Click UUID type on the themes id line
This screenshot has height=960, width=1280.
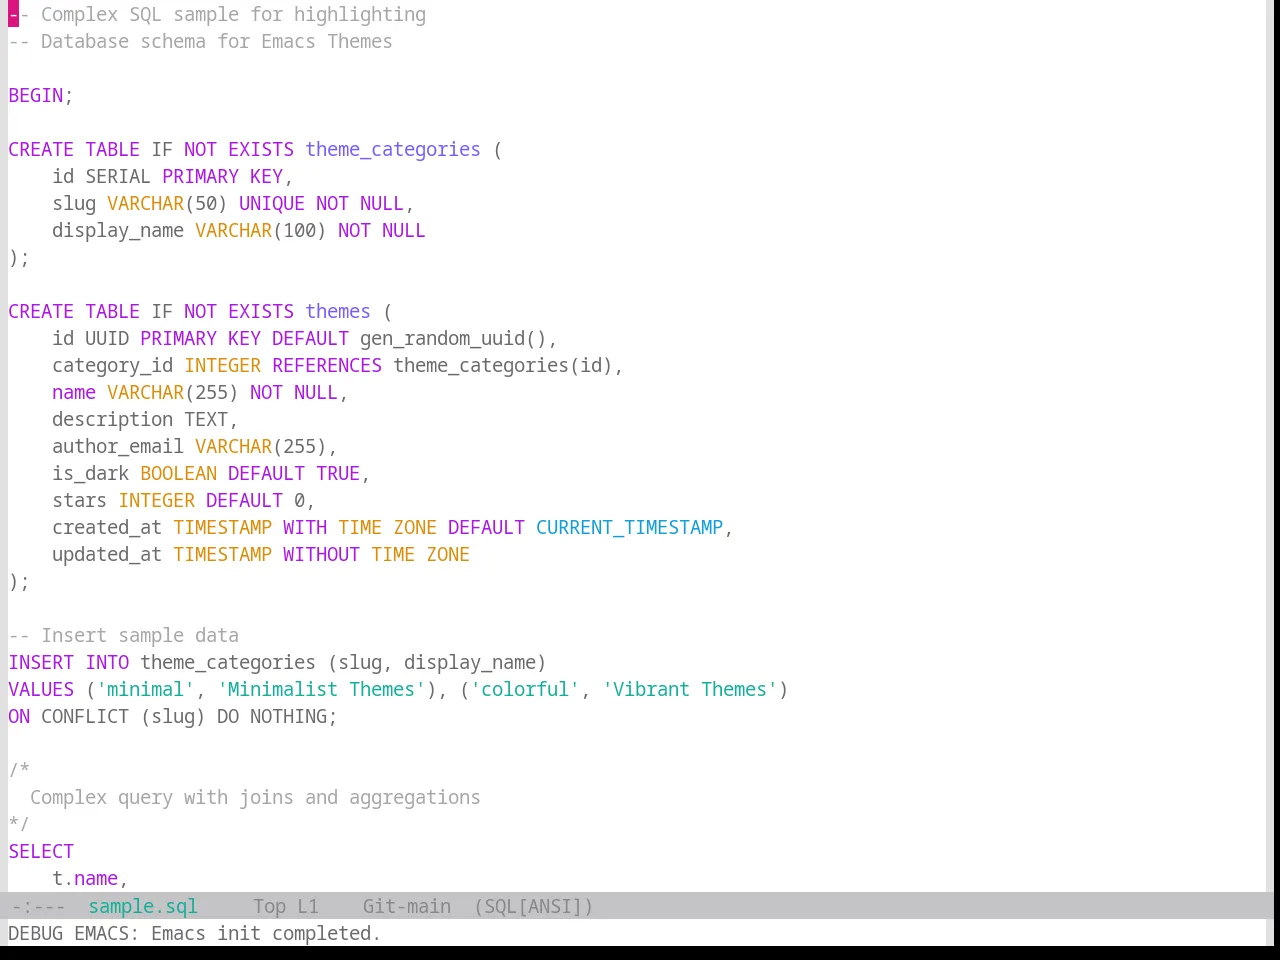point(107,338)
